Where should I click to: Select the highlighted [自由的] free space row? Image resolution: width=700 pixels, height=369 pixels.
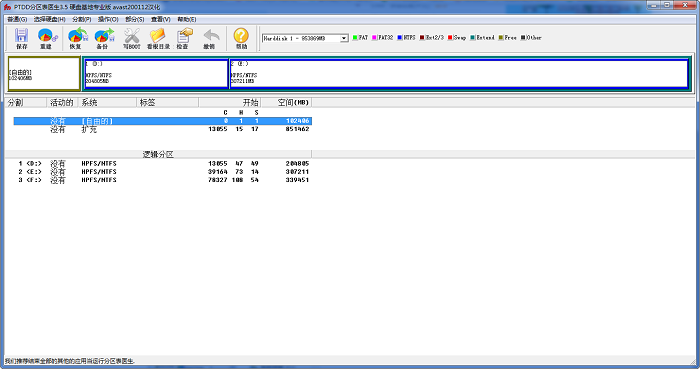tap(162, 121)
